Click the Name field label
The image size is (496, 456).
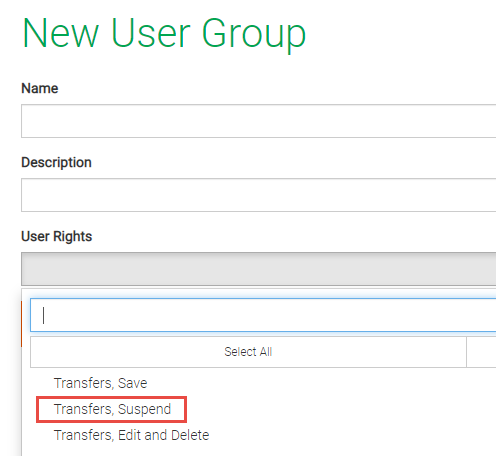point(40,88)
